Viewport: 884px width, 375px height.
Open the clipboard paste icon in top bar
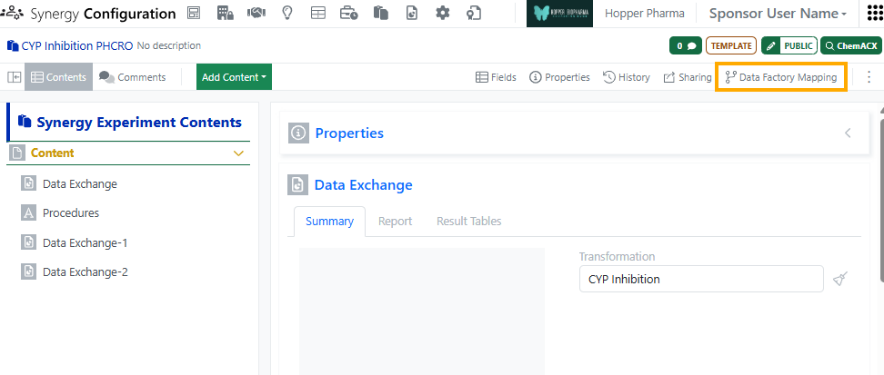tap(381, 13)
